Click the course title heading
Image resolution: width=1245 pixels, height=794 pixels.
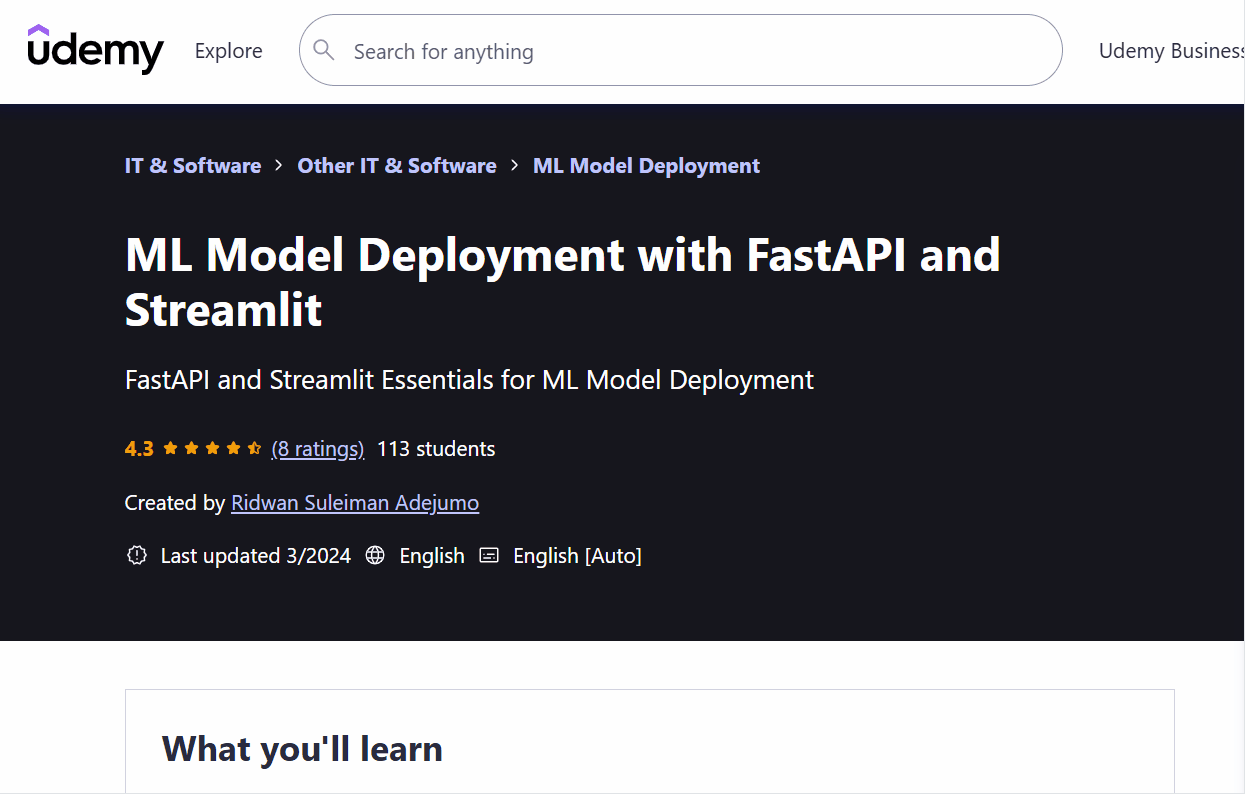click(x=563, y=283)
